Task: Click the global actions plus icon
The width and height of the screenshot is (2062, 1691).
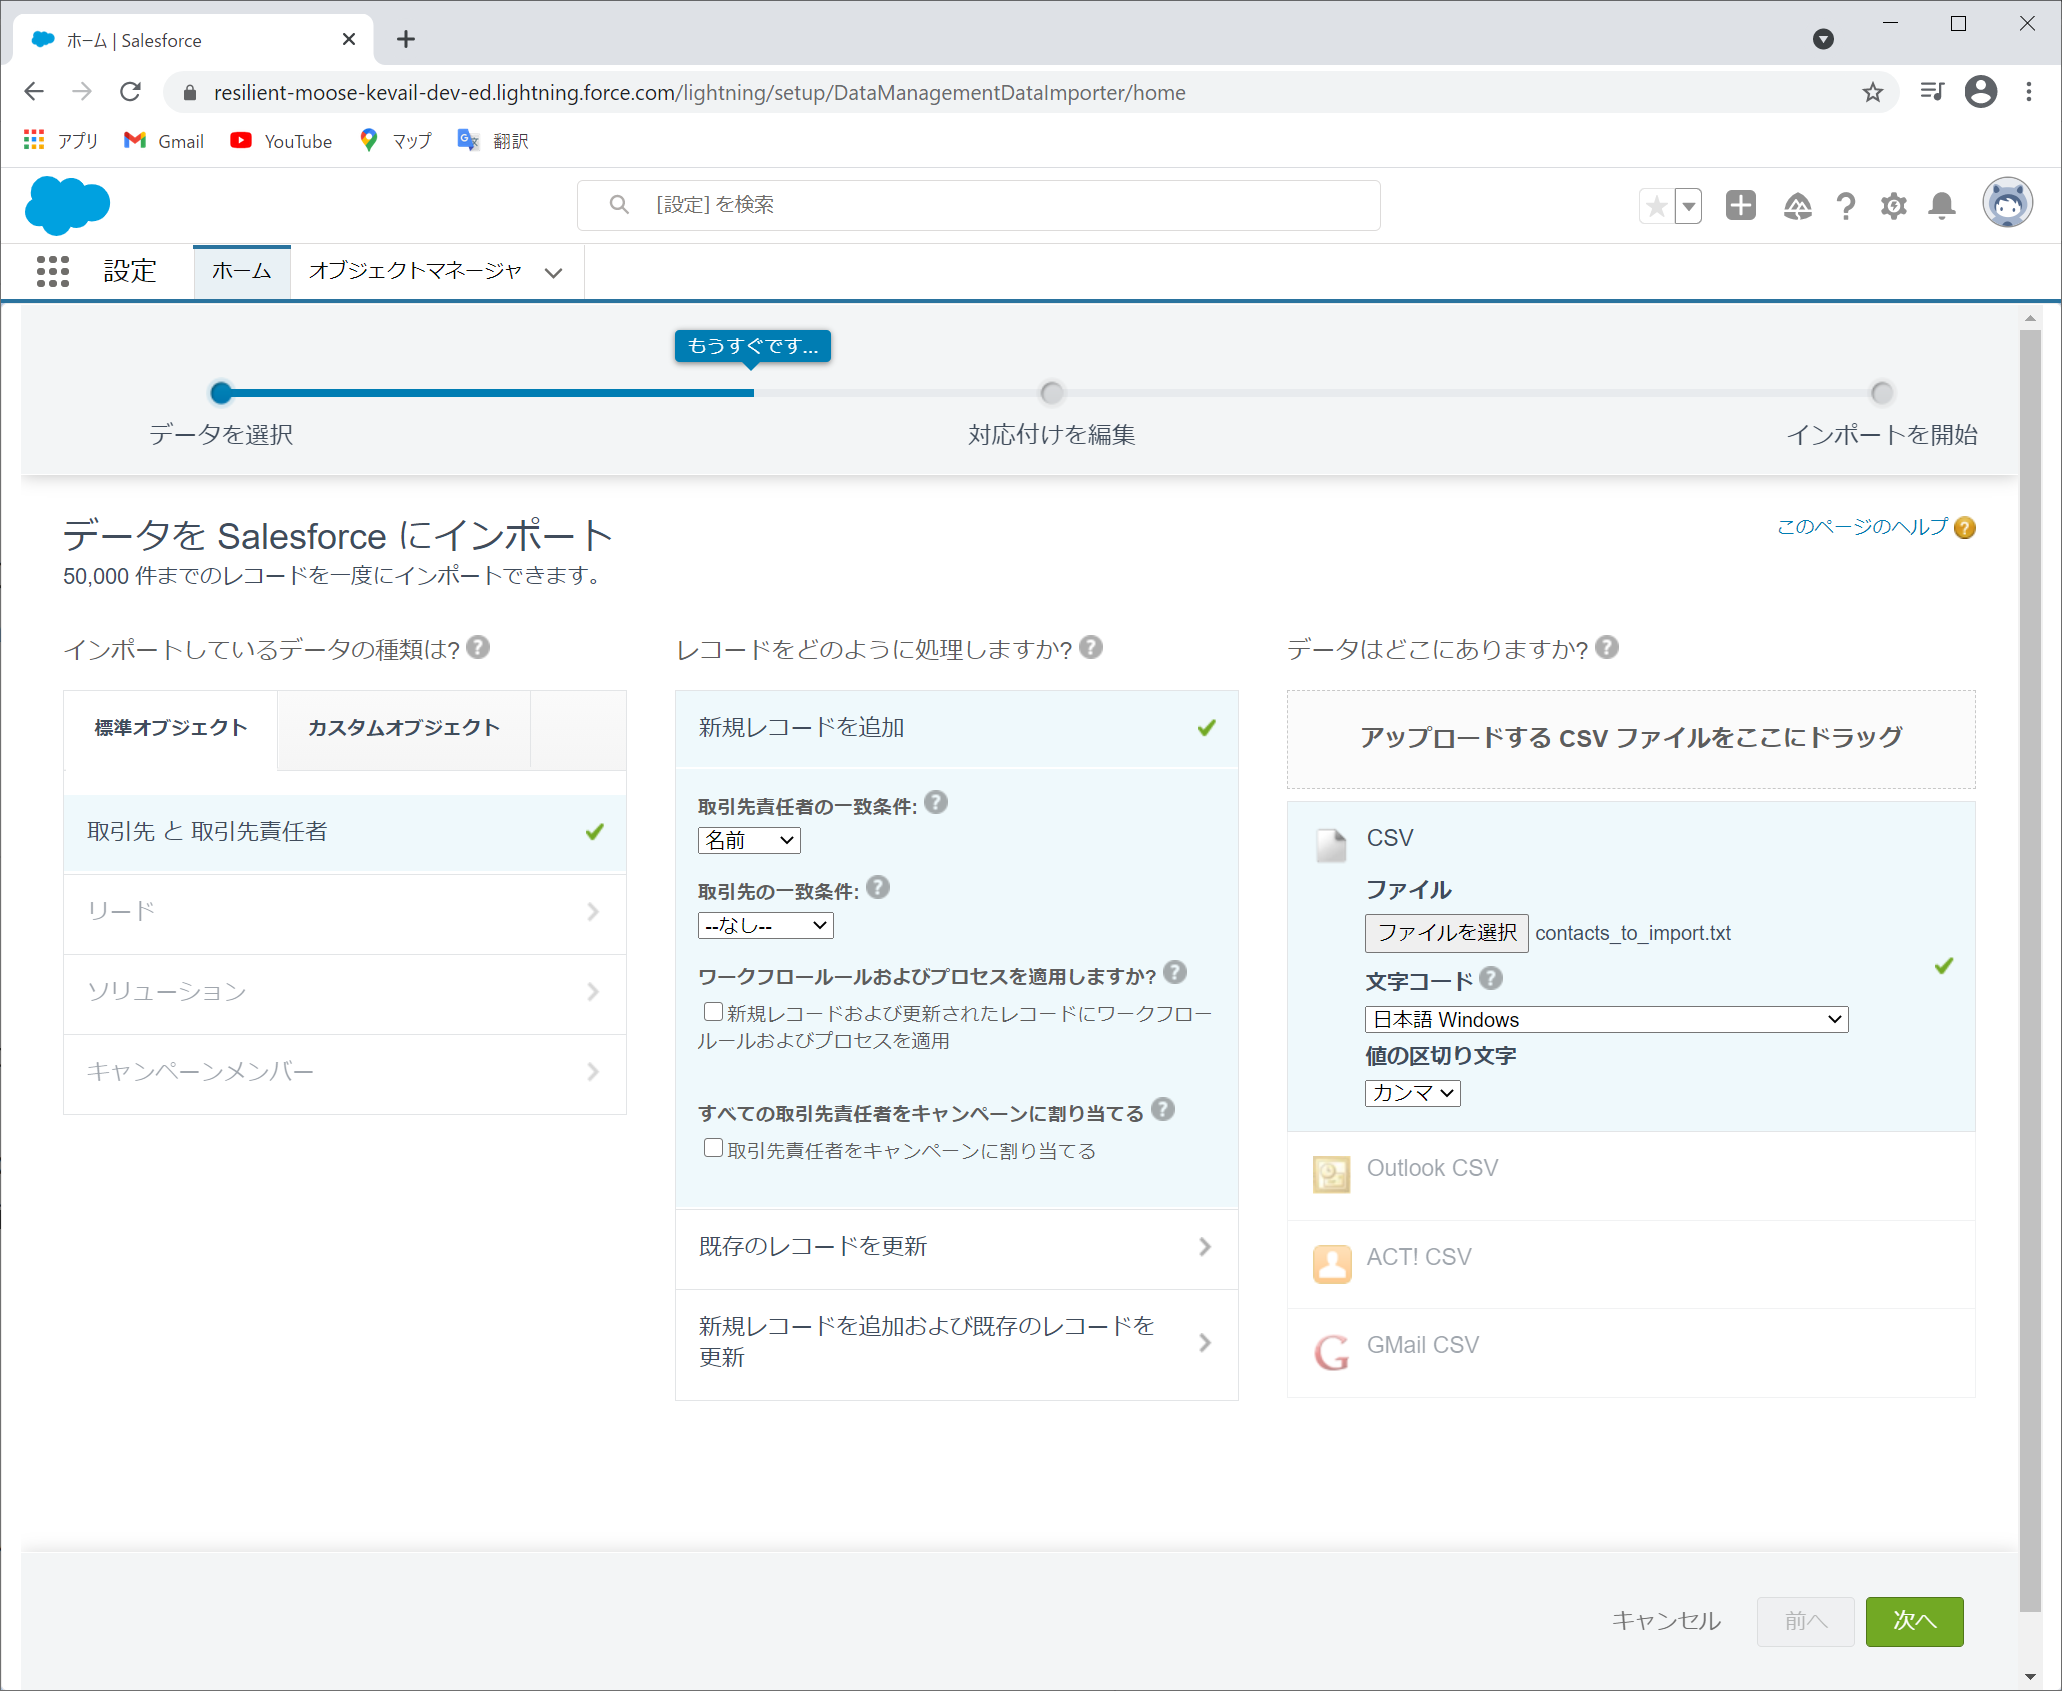Action: [1740, 206]
